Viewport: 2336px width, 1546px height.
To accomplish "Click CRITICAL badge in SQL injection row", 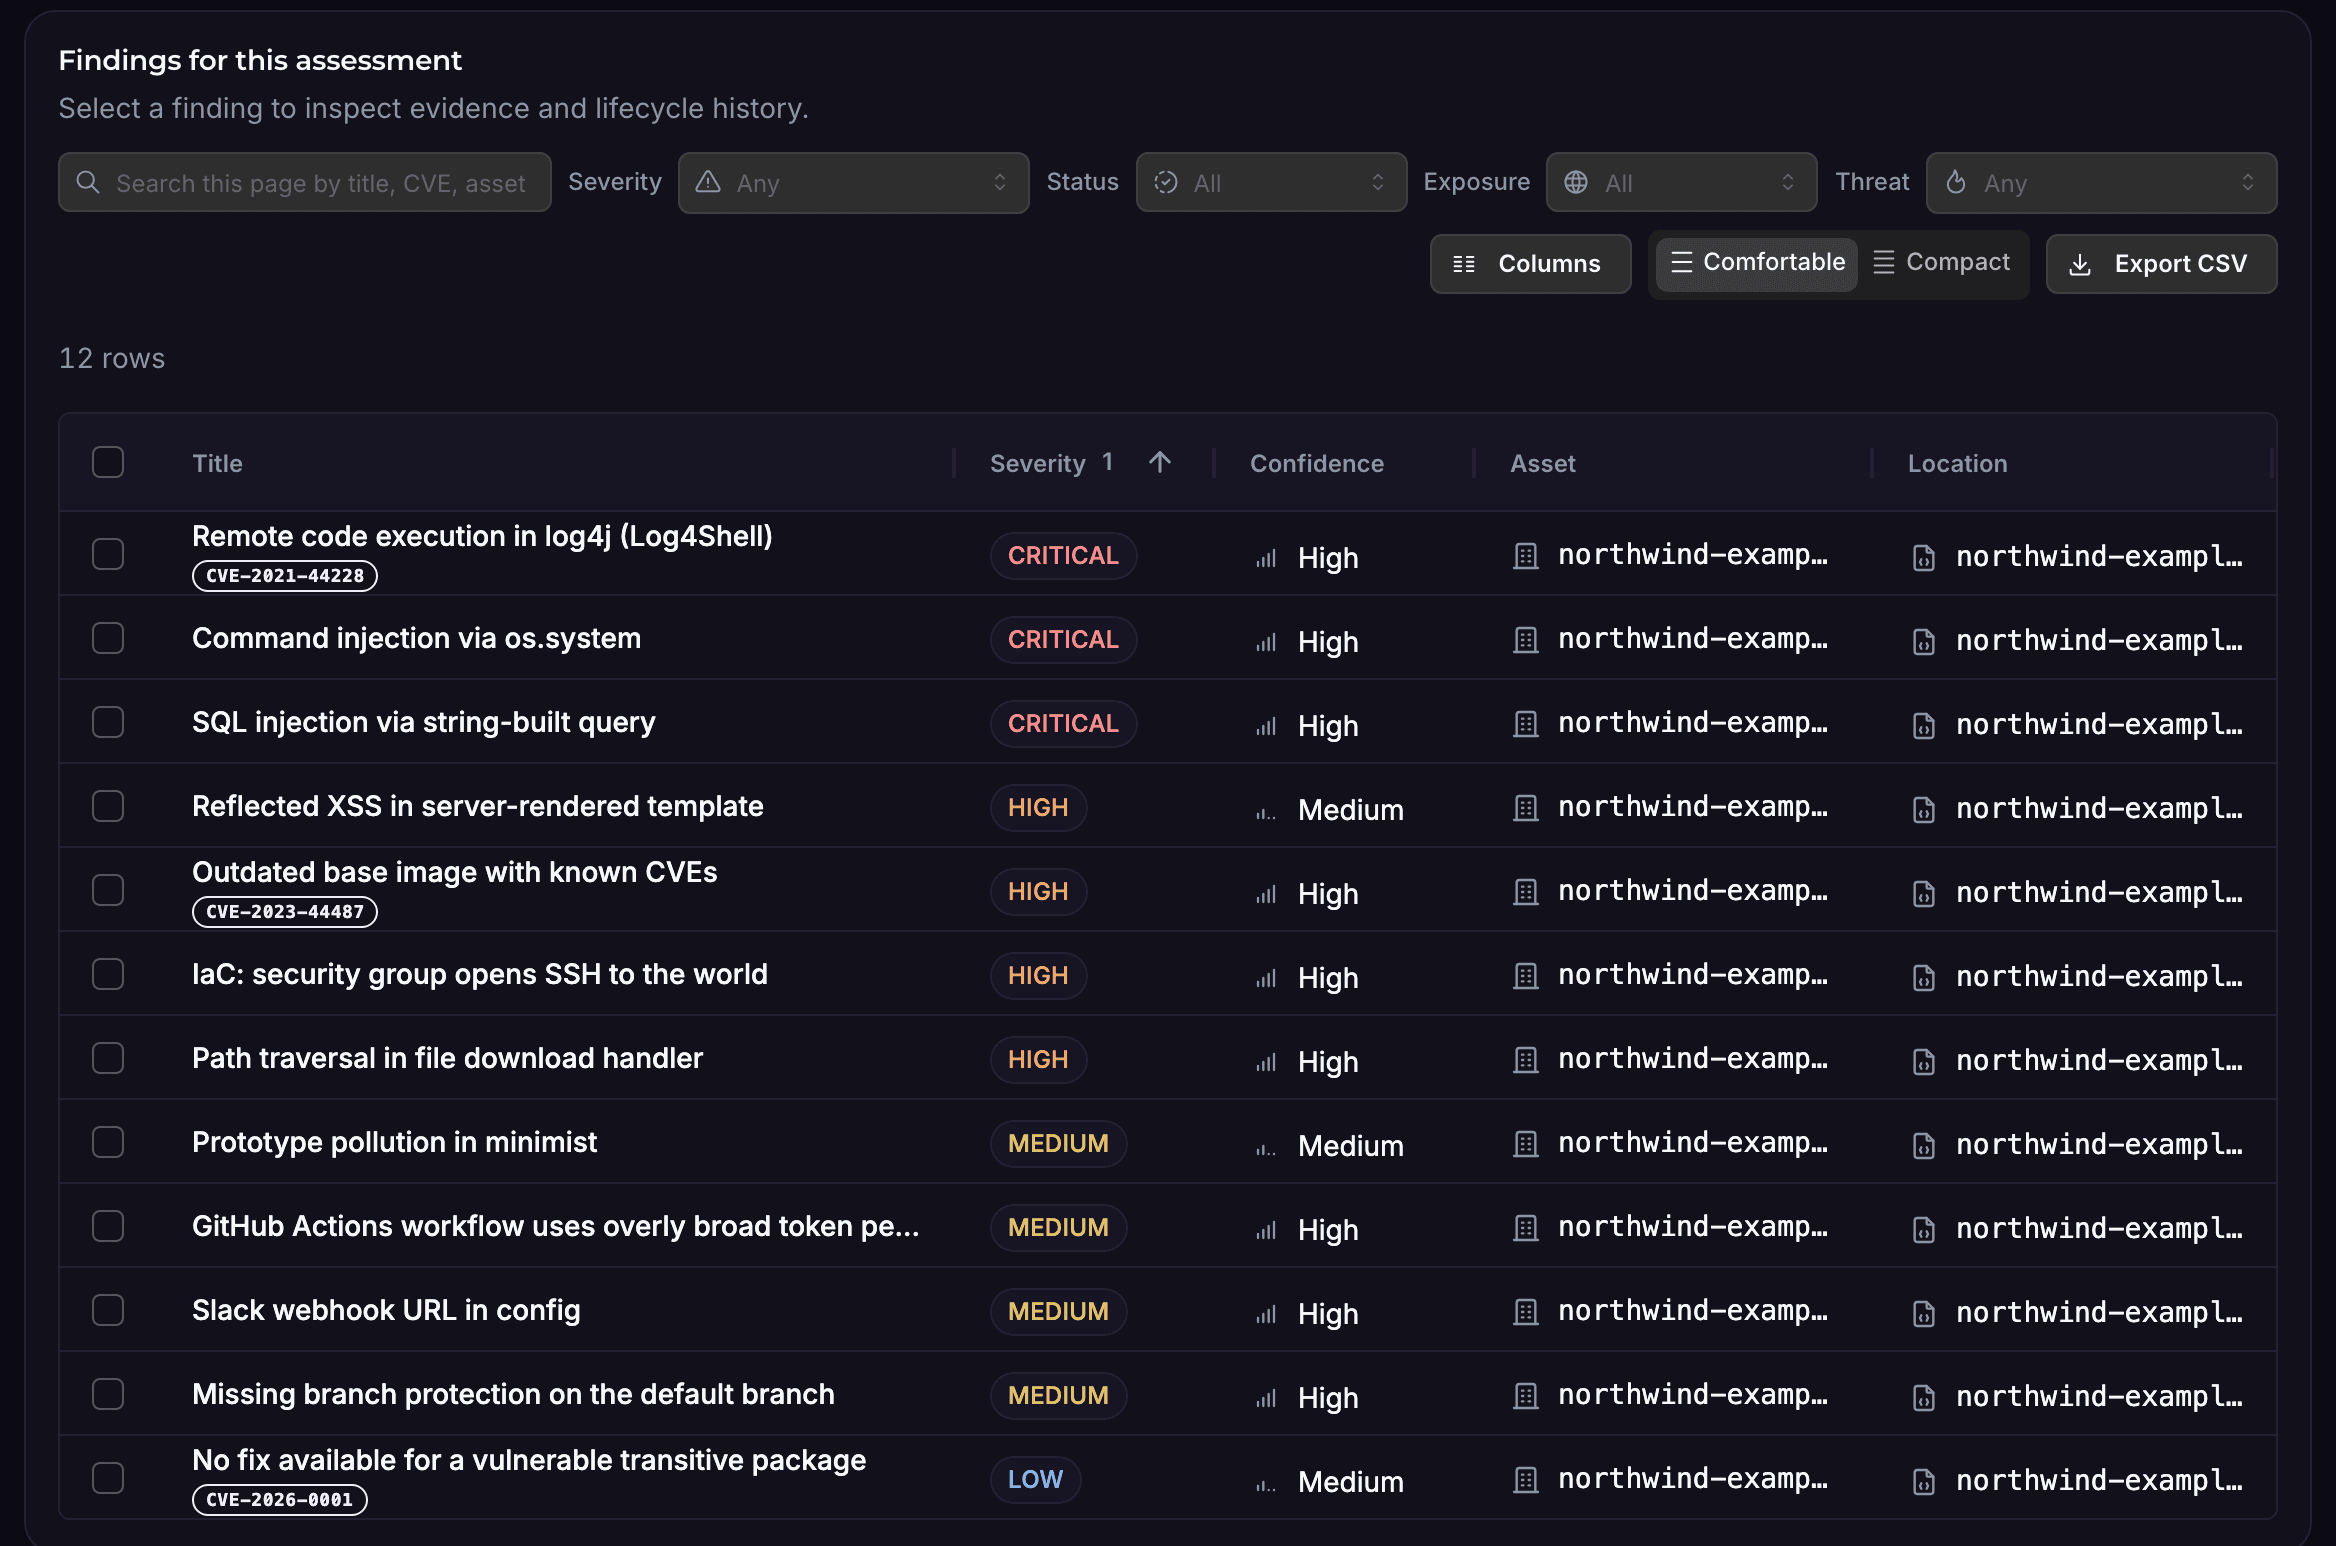I will [x=1063, y=723].
